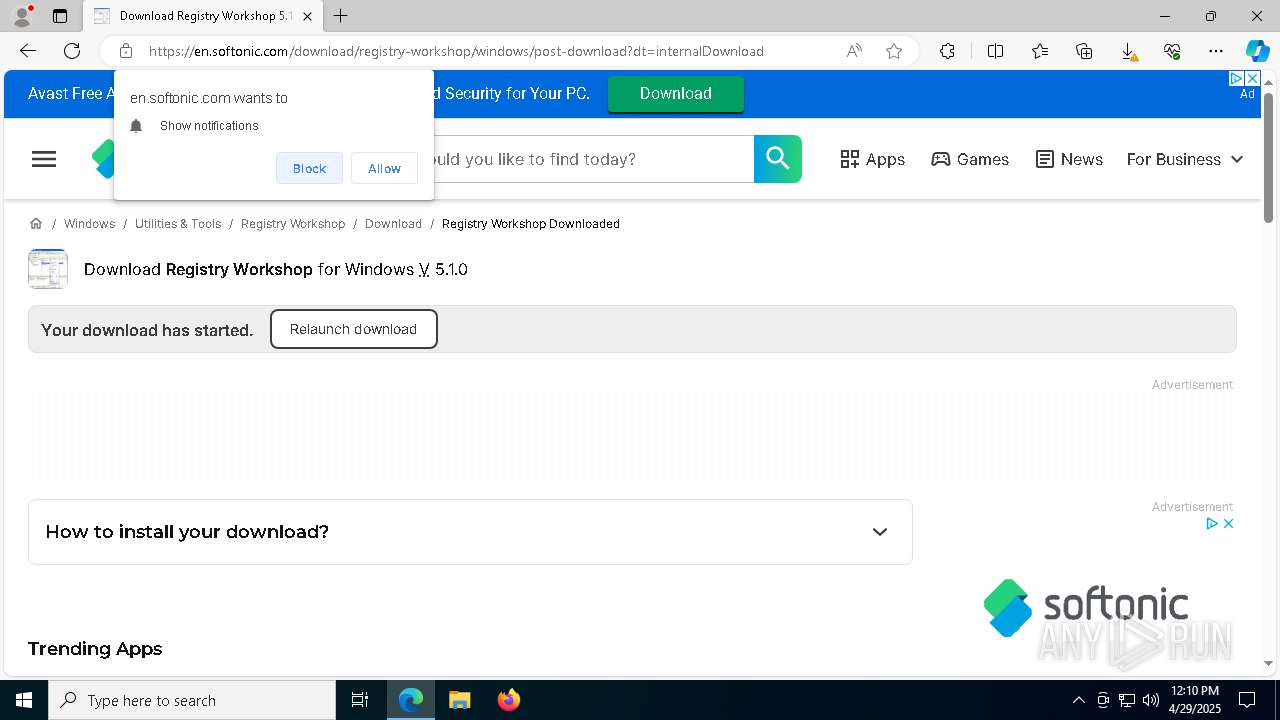This screenshot has height=720, width=1280.
Task: Refresh the current page
Action: click(72, 51)
